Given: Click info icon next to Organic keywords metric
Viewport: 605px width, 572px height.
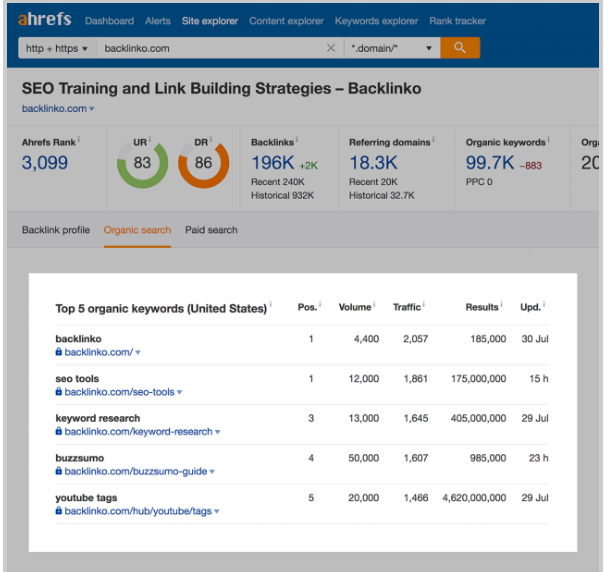Looking at the screenshot, I should coord(549,139).
